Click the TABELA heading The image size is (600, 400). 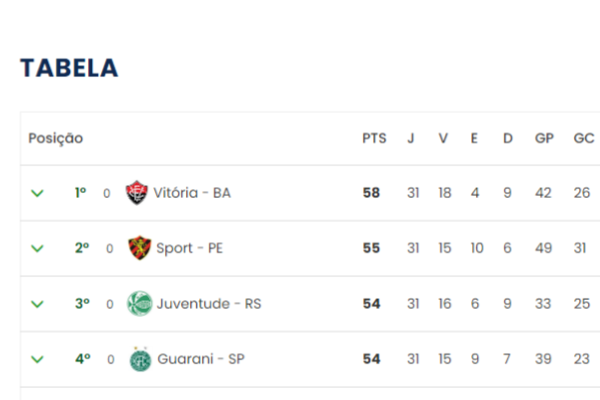pyautogui.click(x=69, y=68)
